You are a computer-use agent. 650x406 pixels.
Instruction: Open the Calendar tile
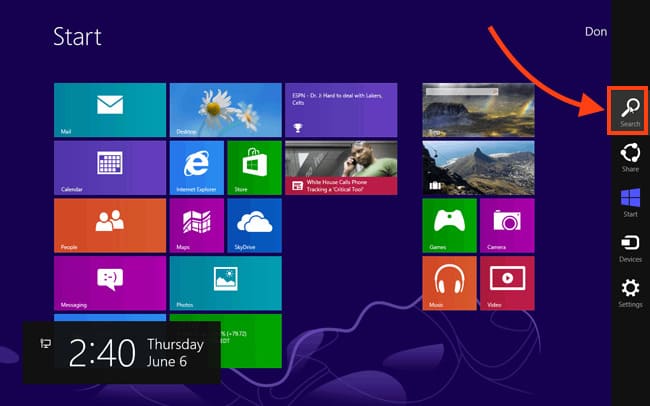(x=109, y=167)
